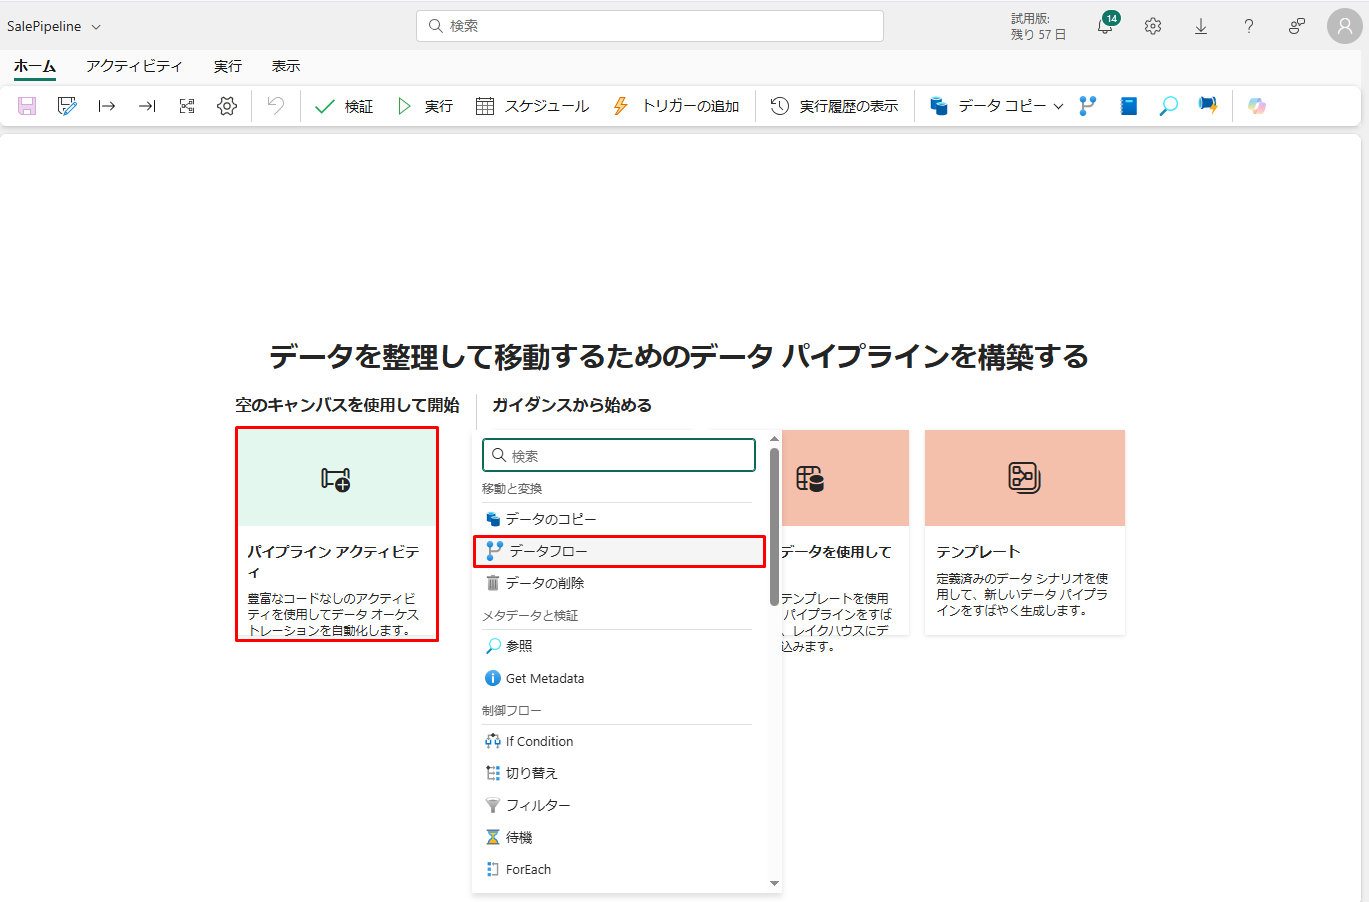This screenshot has height=902, width=1369.
Task: Click the Save icon in the toolbar
Action: point(27,106)
